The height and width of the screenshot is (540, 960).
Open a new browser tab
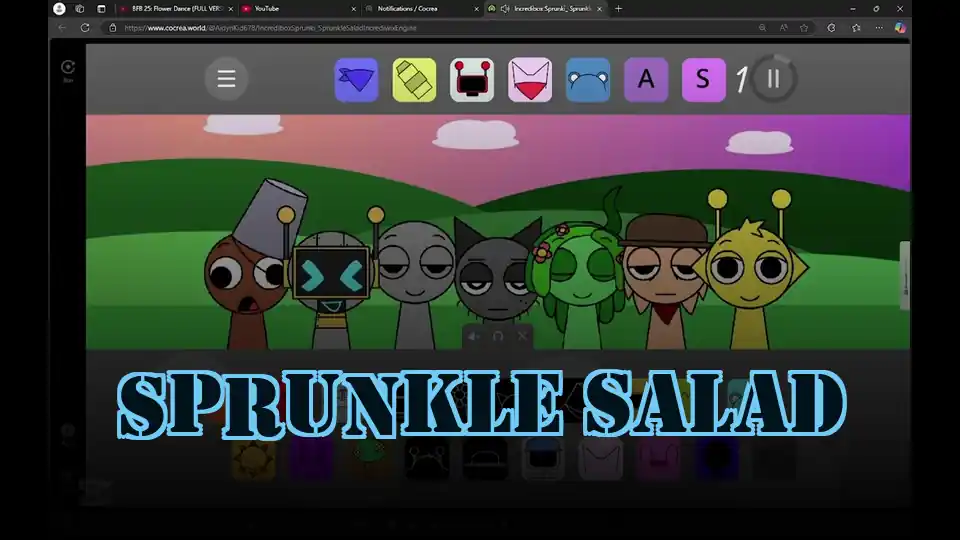point(618,9)
